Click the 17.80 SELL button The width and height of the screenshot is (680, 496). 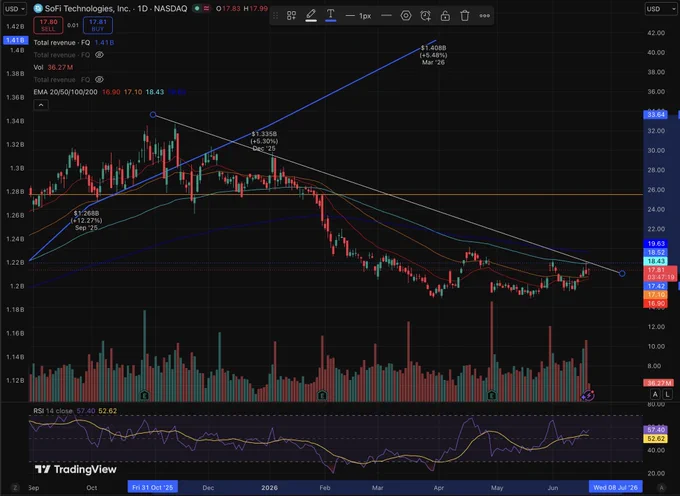click(48, 25)
